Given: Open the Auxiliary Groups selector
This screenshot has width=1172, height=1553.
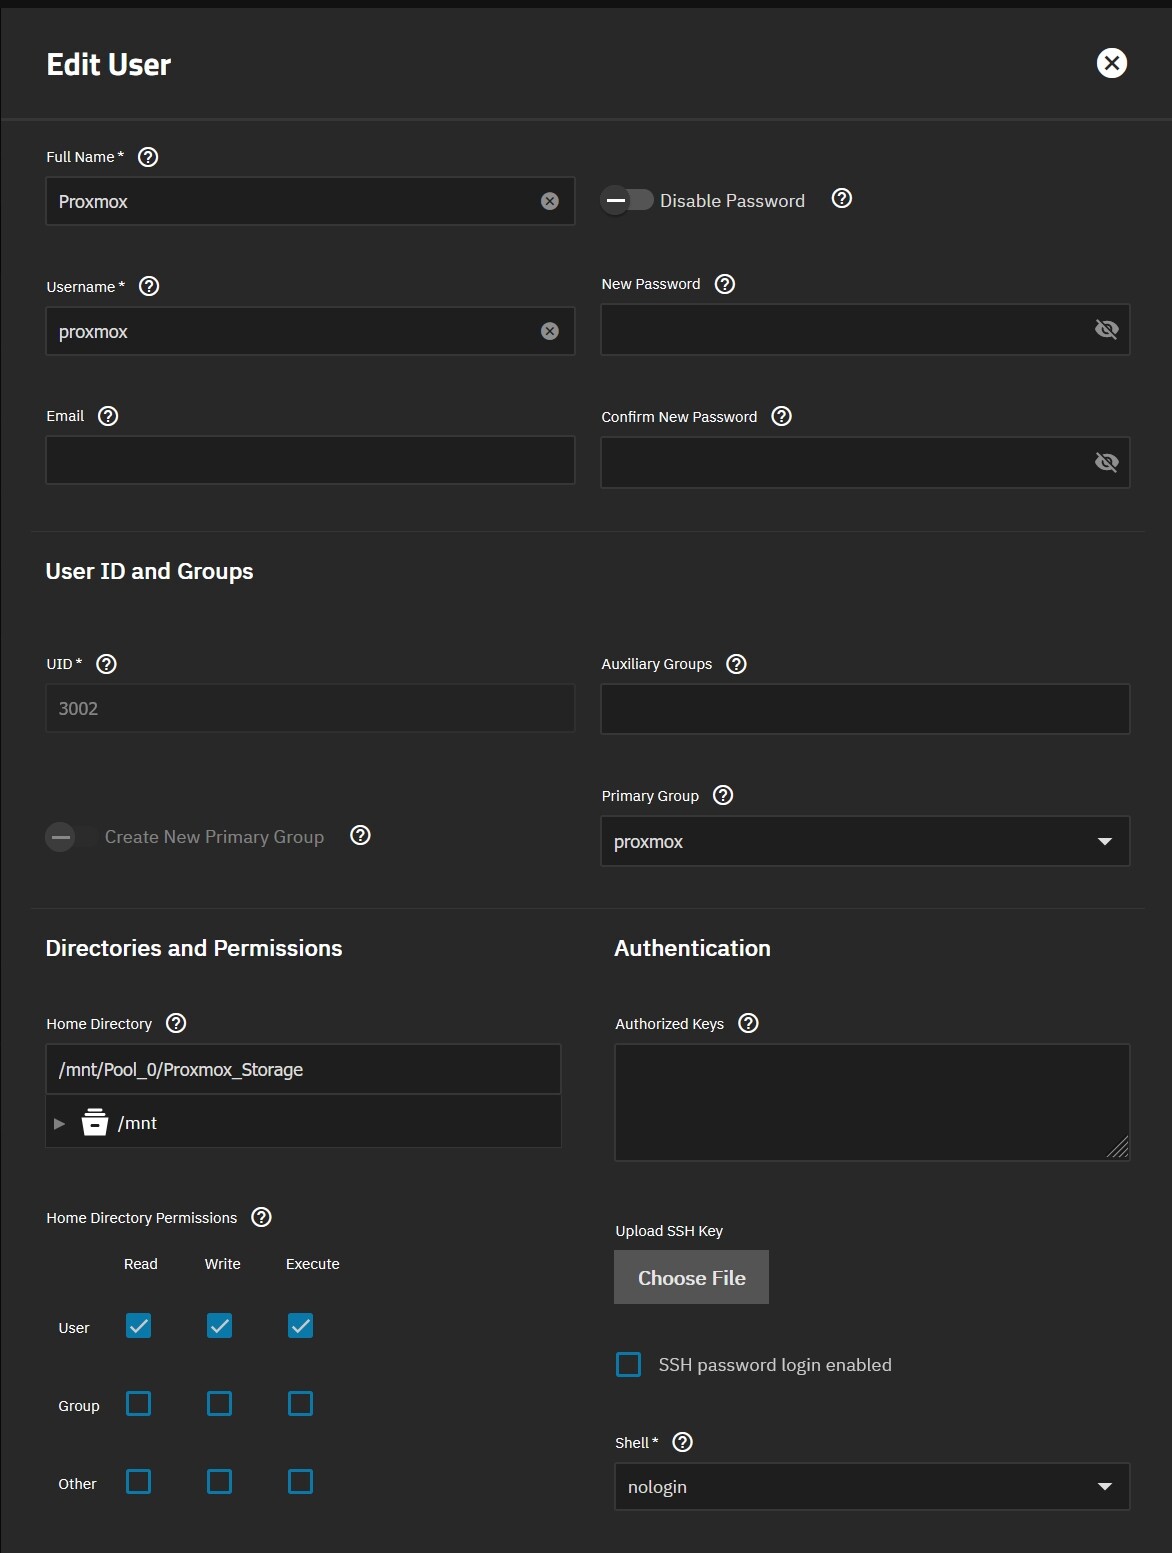Looking at the screenshot, I should point(865,709).
